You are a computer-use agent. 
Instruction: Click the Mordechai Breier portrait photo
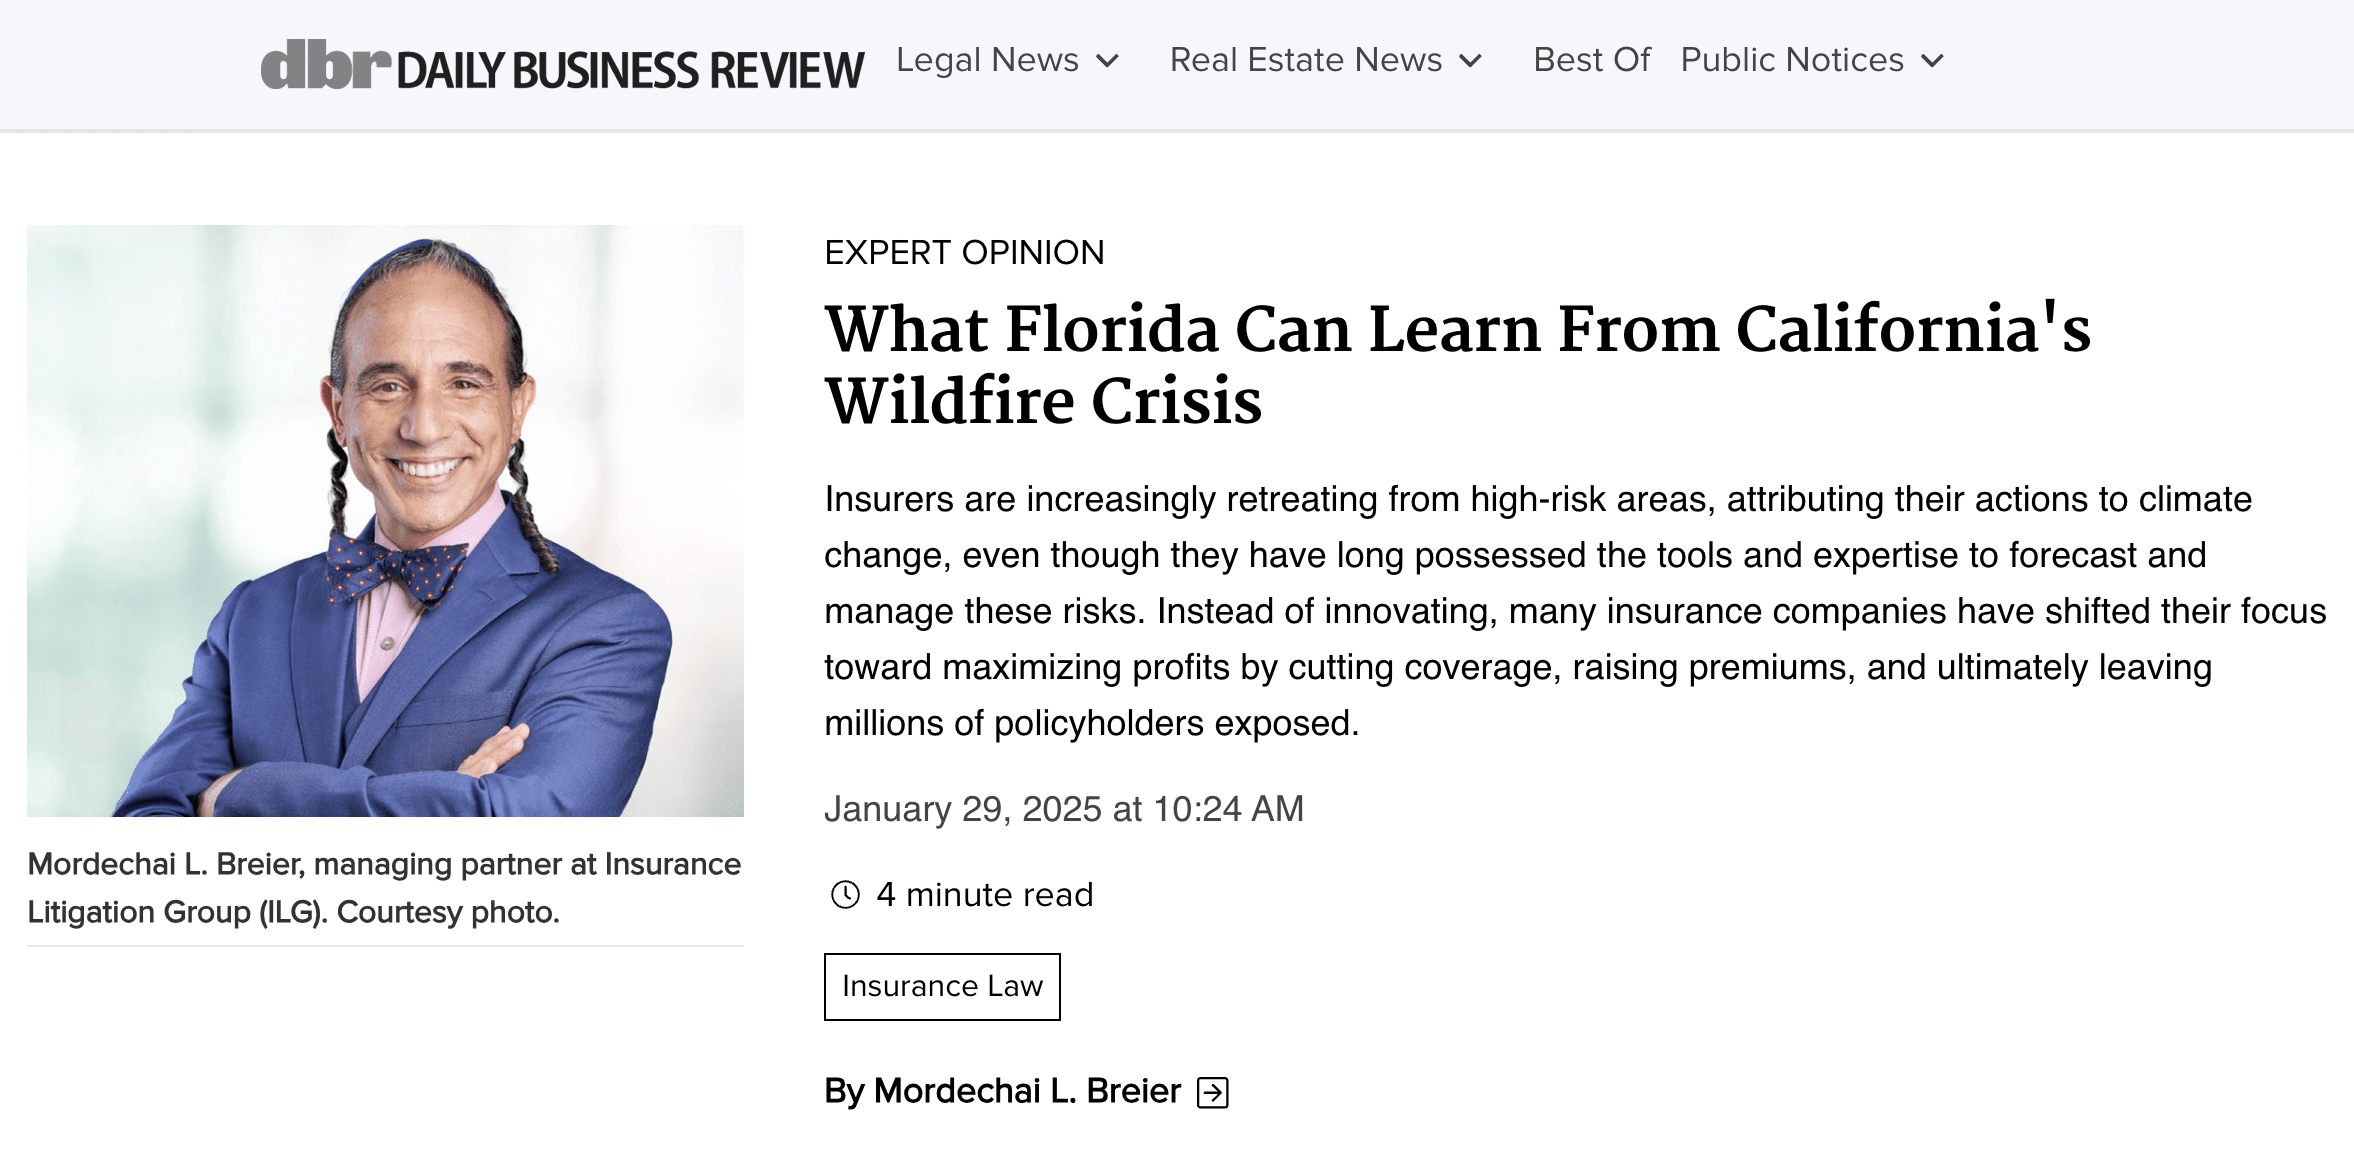385,520
